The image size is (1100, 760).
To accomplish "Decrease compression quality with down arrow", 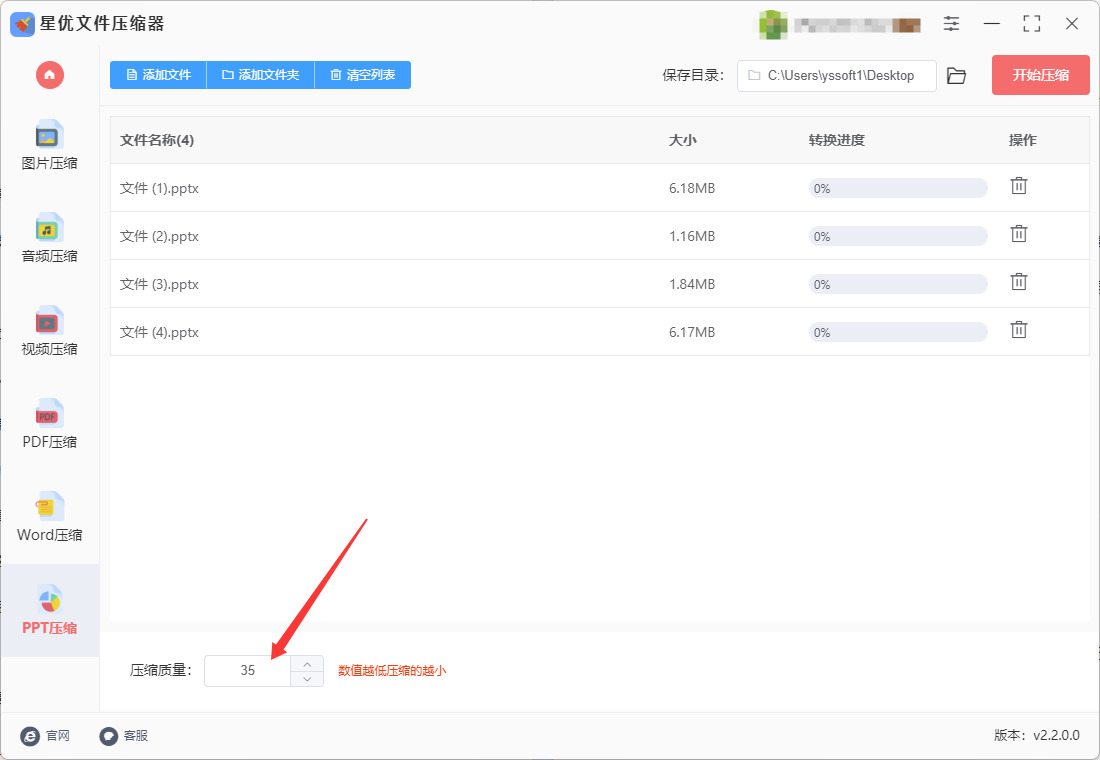I will pos(307,679).
